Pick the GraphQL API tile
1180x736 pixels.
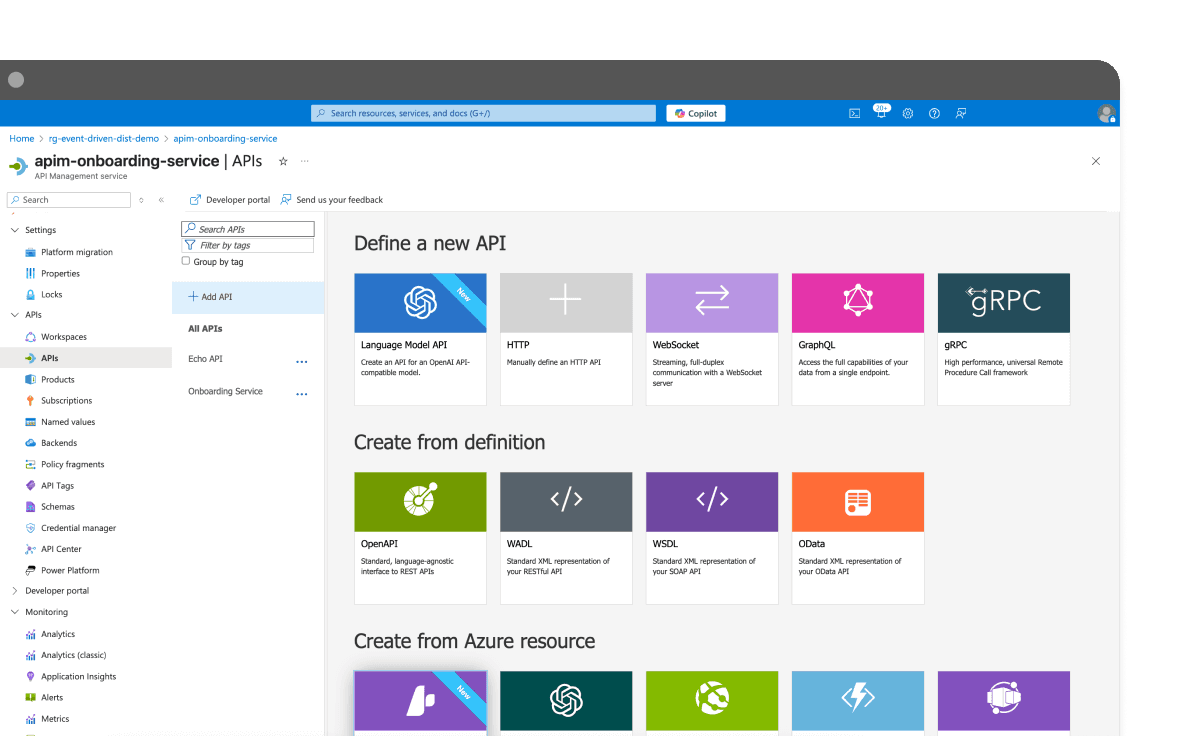(x=857, y=337)
